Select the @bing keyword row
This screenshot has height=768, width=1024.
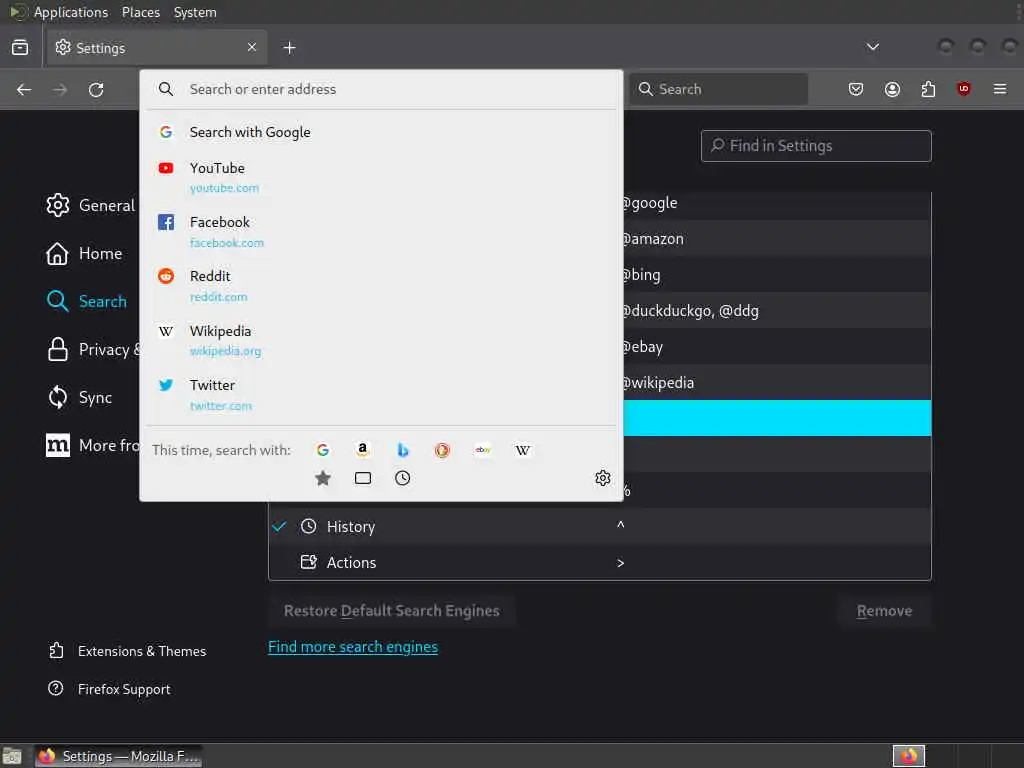777,275
